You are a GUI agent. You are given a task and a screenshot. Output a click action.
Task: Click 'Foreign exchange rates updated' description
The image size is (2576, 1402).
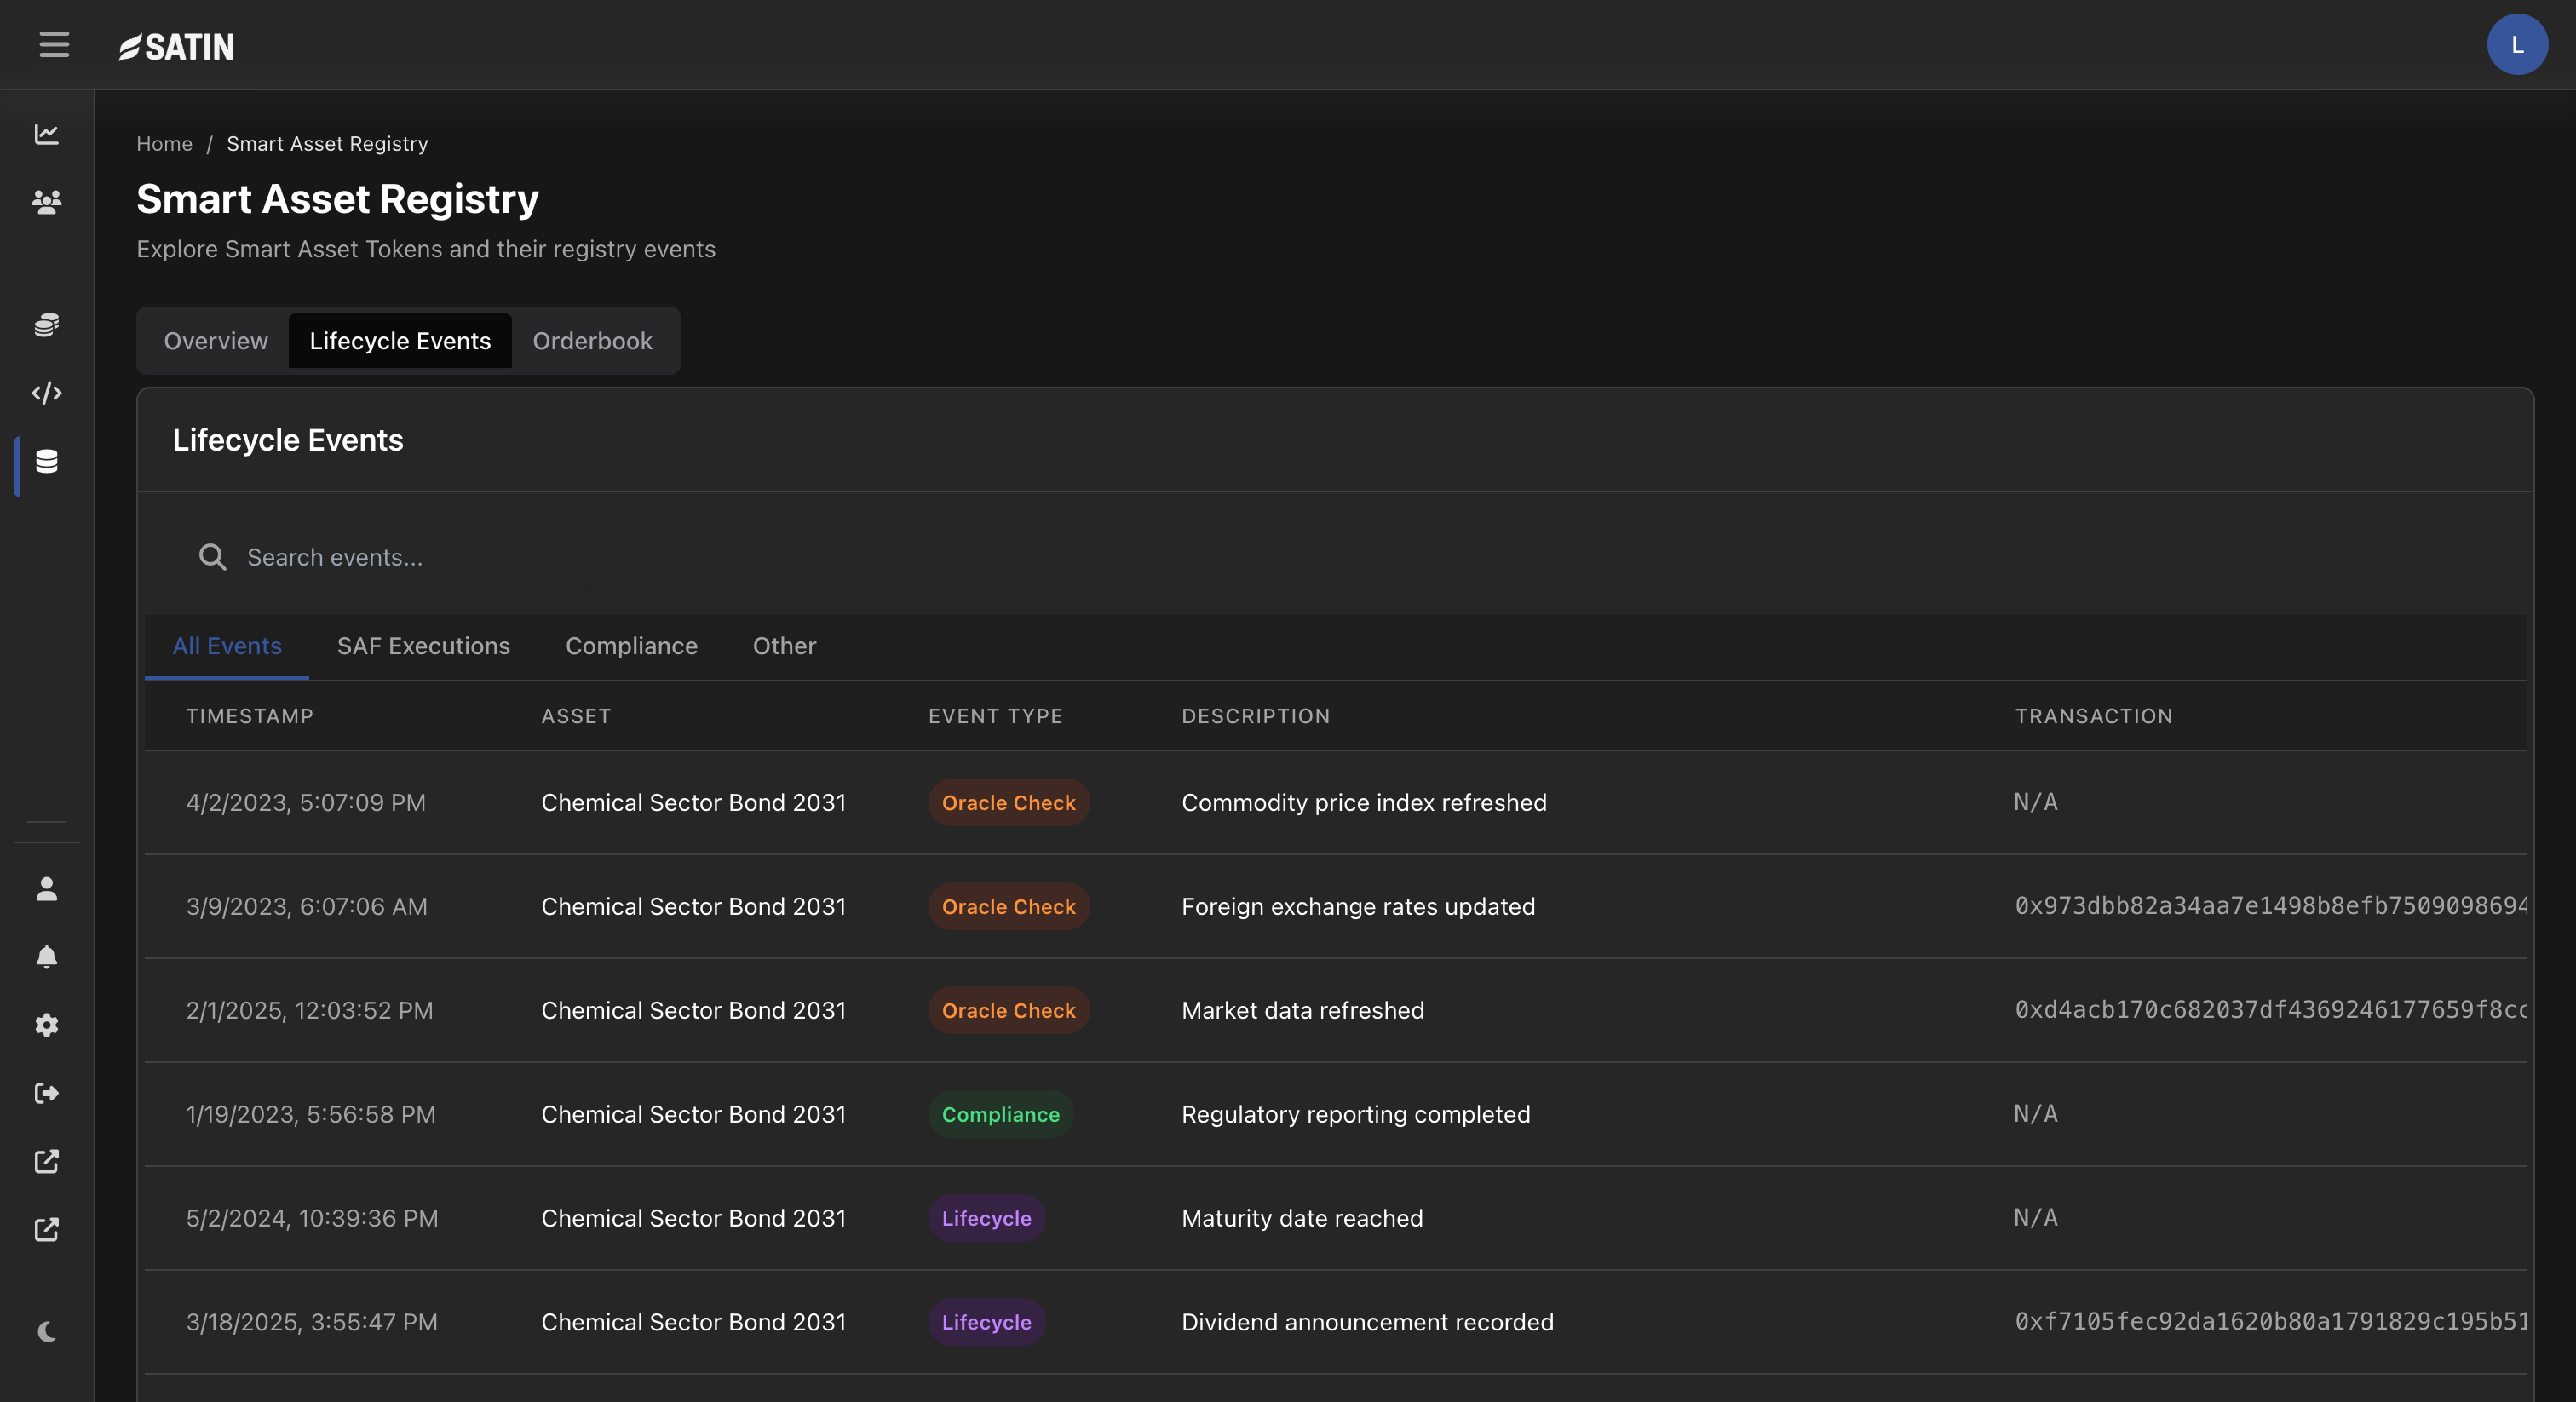point(1358,907)
